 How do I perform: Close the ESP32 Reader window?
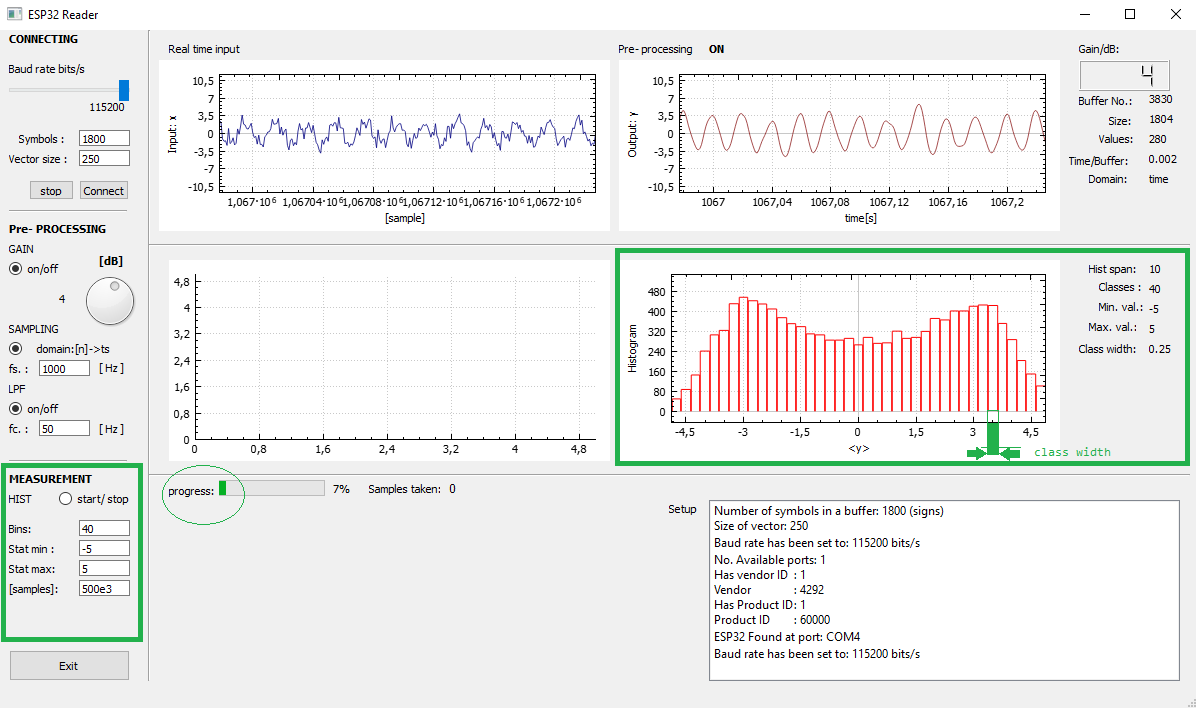point(1175,14)
